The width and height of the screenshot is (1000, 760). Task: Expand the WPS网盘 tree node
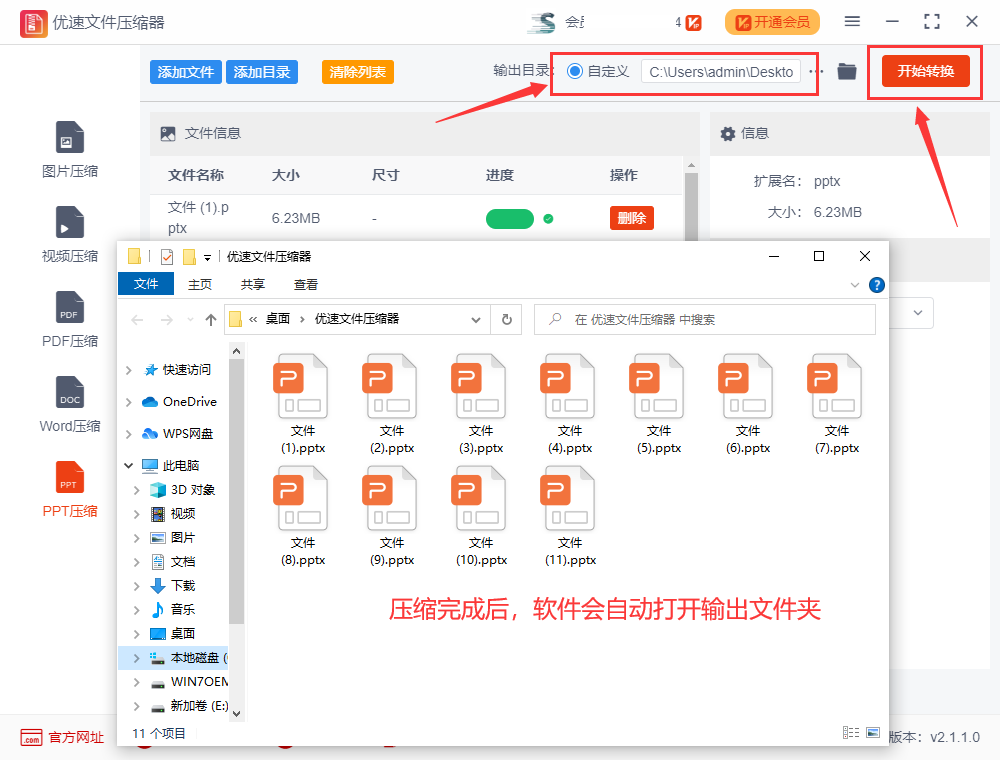[x=129, y=434]
